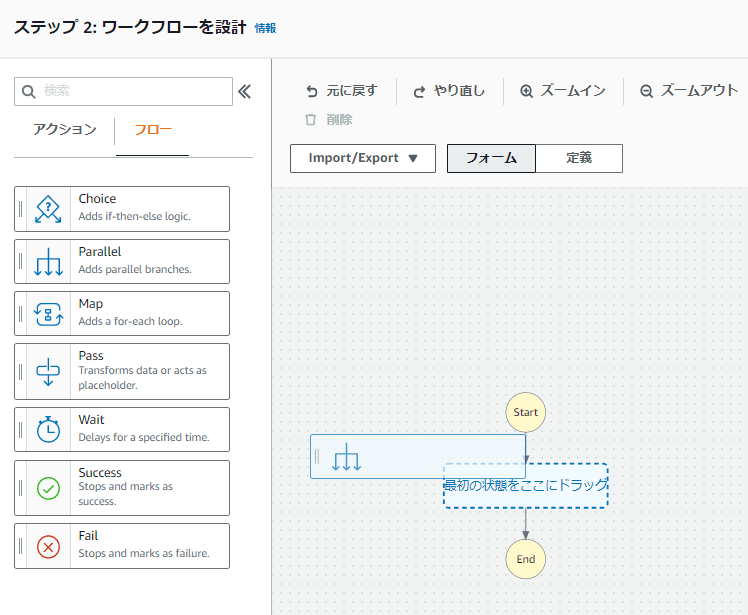Click the zoom in magnifier icon
This screenshot has width=748, height=615.
click(x=526, y=91)
